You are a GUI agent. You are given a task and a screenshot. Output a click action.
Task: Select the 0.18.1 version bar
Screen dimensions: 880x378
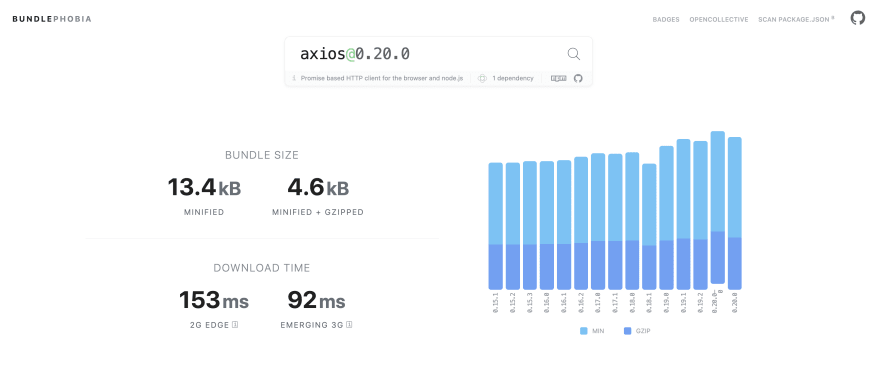[x=649, y=227]
